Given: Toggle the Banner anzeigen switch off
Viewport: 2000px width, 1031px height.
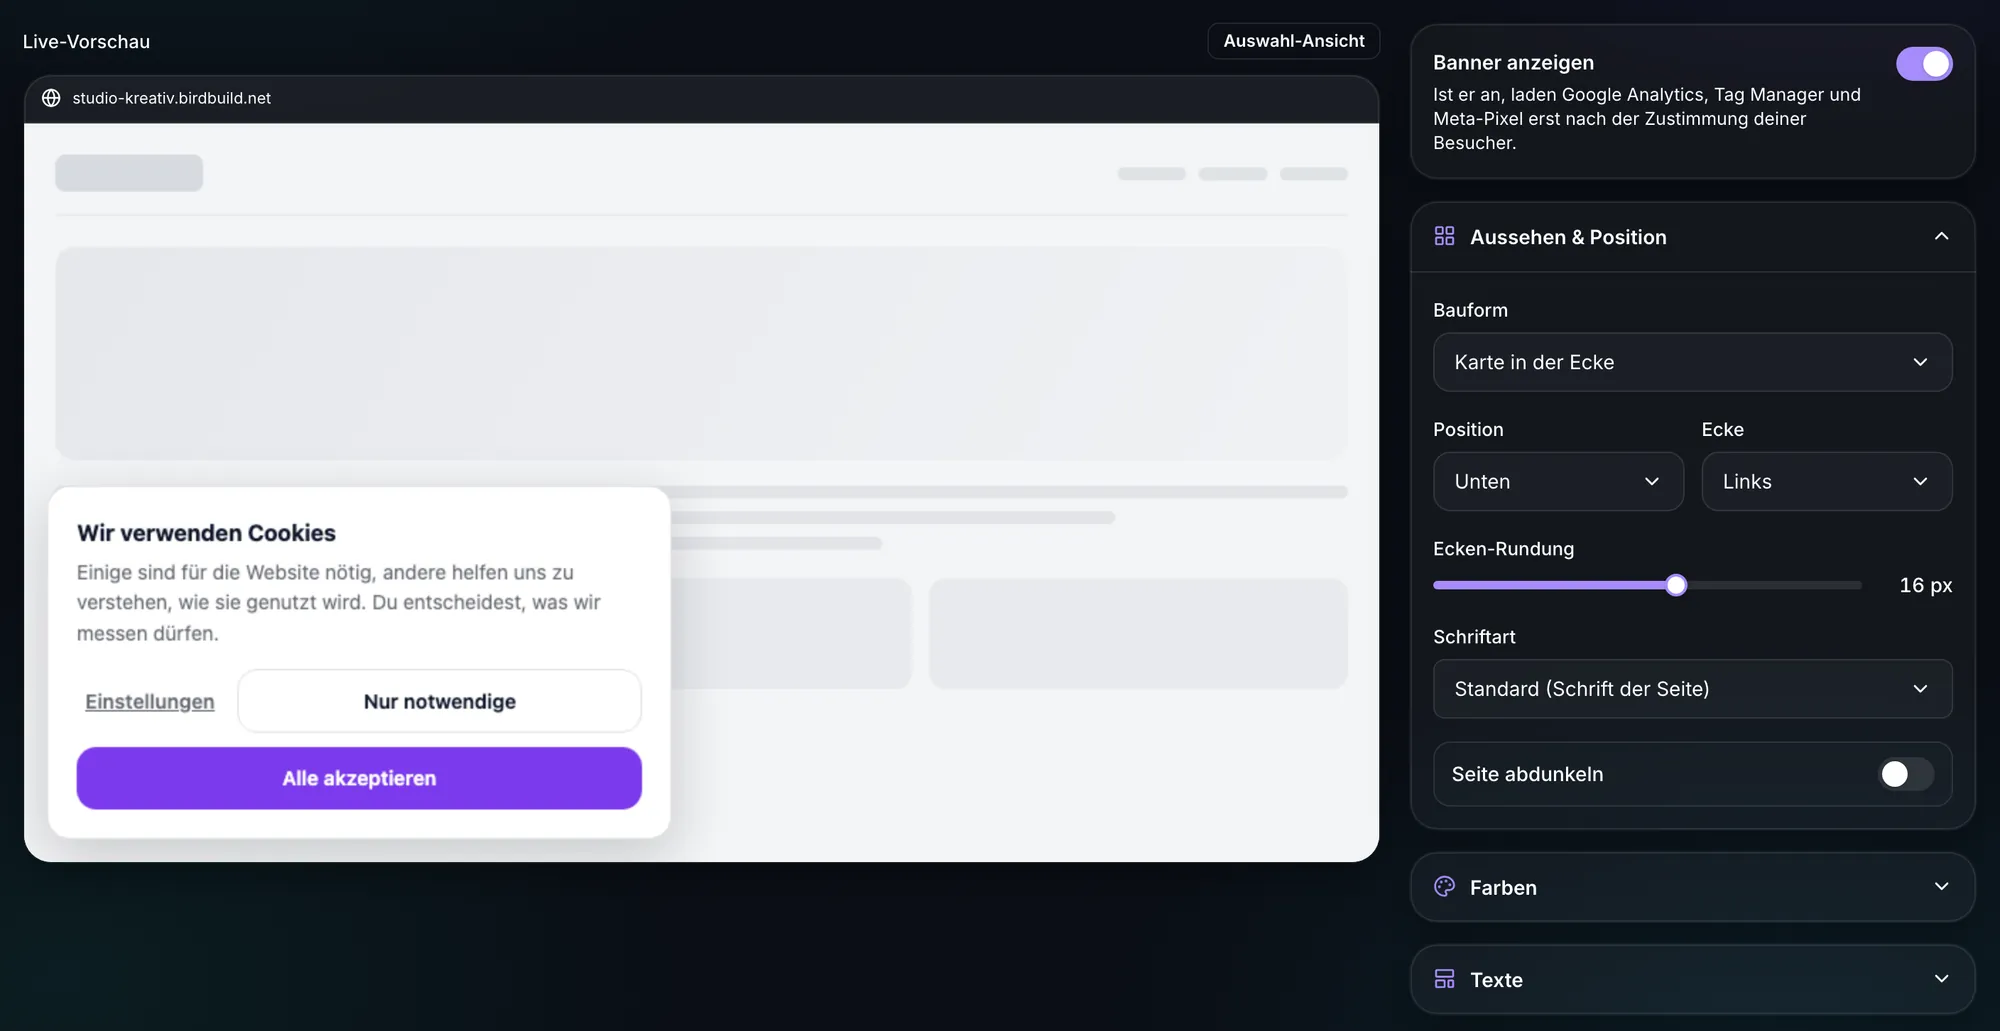Looking at the screenshot, I should (x=1924, y=64).
